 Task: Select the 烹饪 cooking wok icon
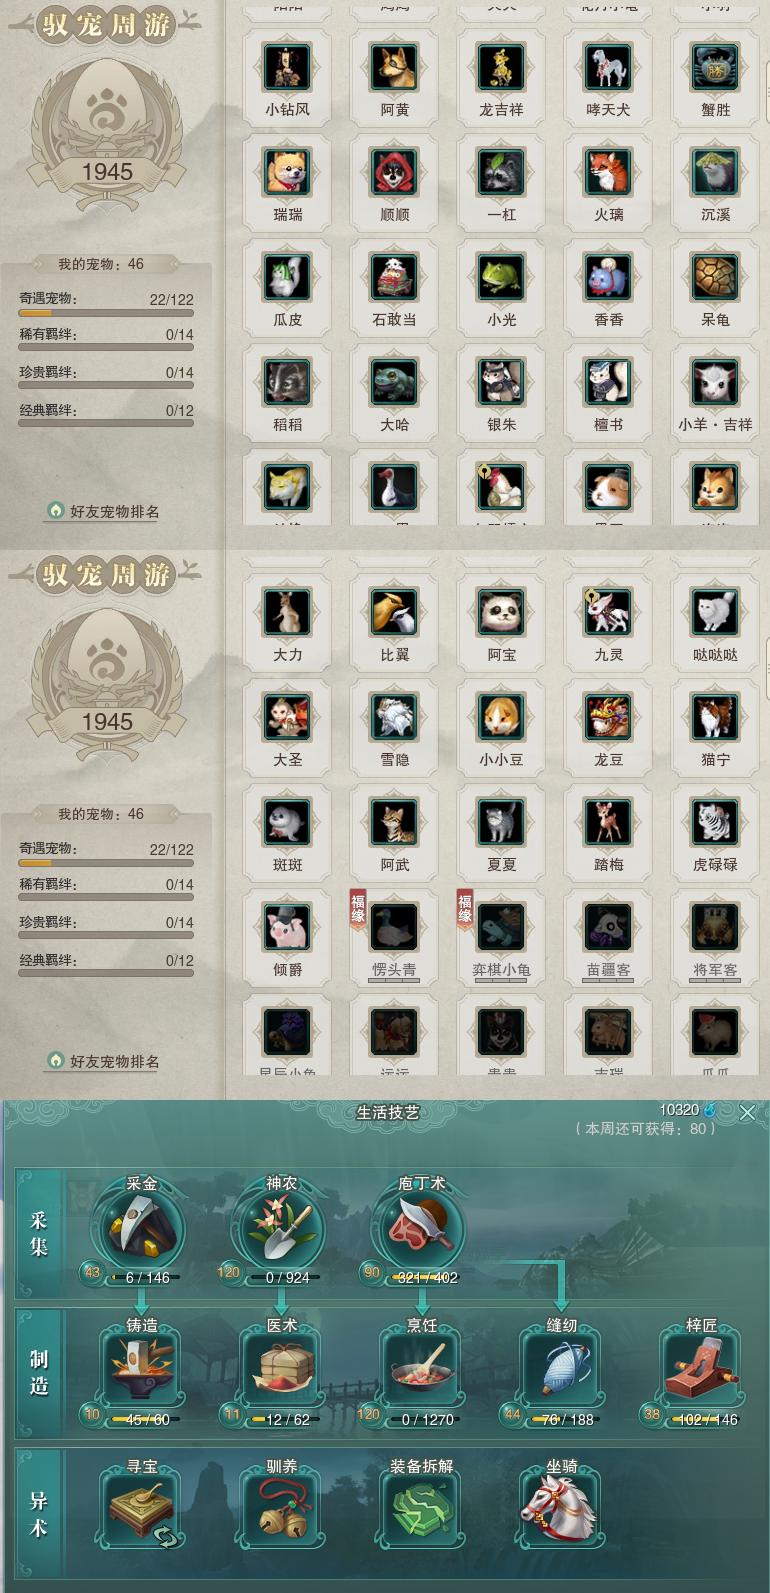(422, 1371)
